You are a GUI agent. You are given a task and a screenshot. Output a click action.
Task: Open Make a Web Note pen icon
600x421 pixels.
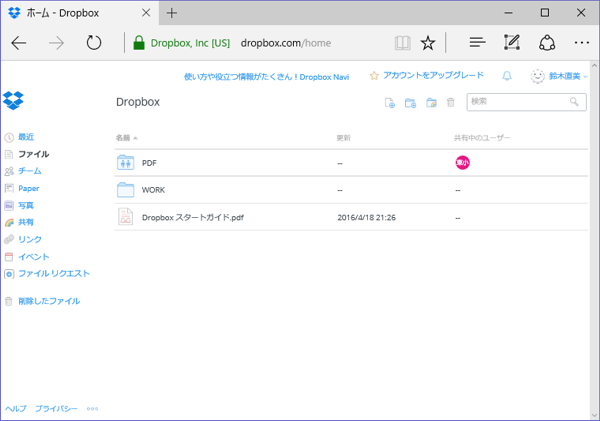512,42
